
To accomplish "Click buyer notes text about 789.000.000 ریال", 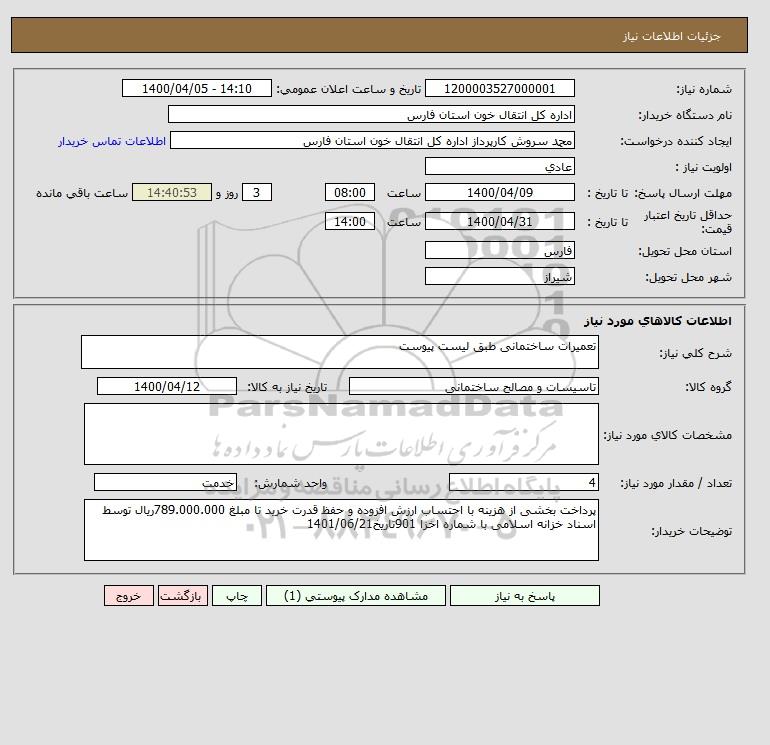I will 341,530.
